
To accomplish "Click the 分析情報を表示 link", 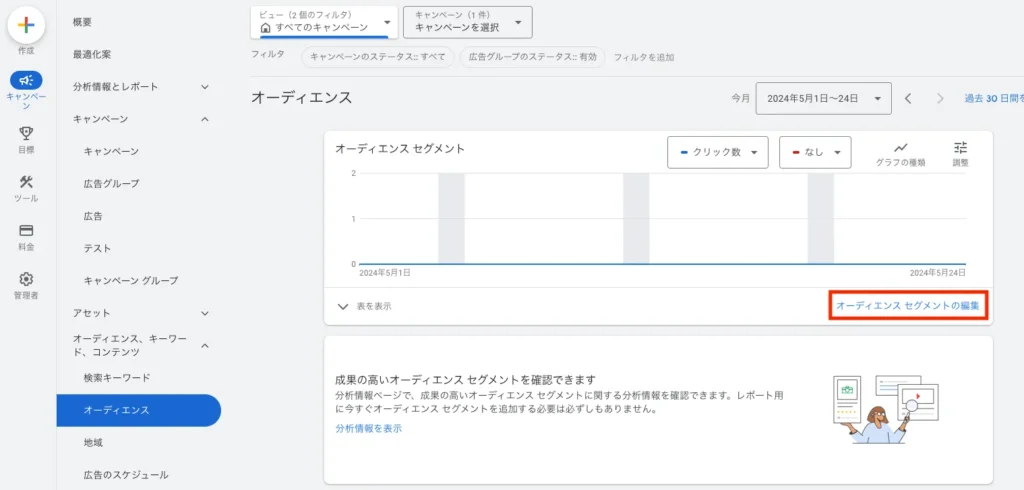I will [368, 429].
